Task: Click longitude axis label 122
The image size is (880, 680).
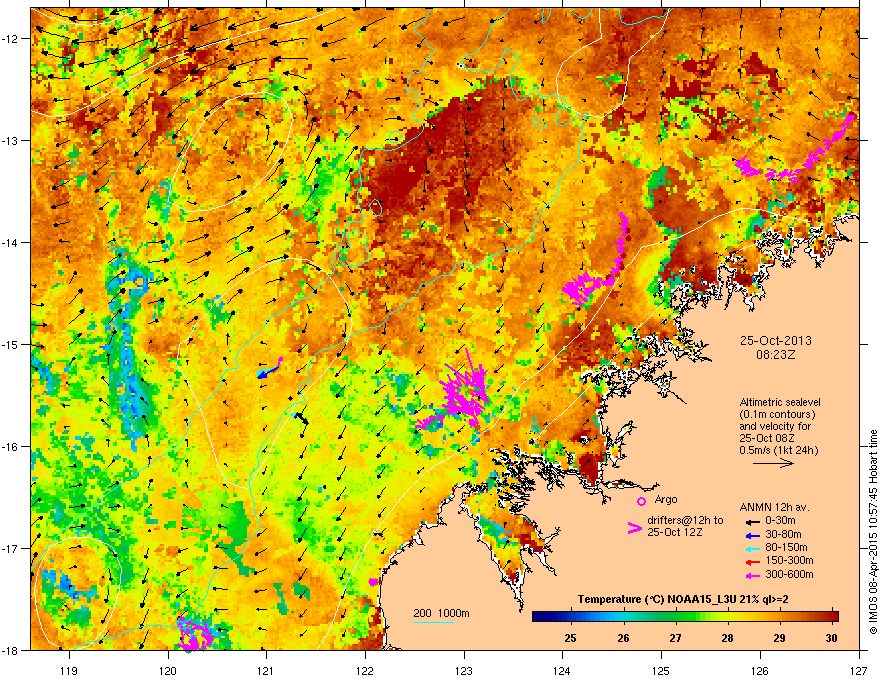Action: pyautogui.click(x=365, y=670)
